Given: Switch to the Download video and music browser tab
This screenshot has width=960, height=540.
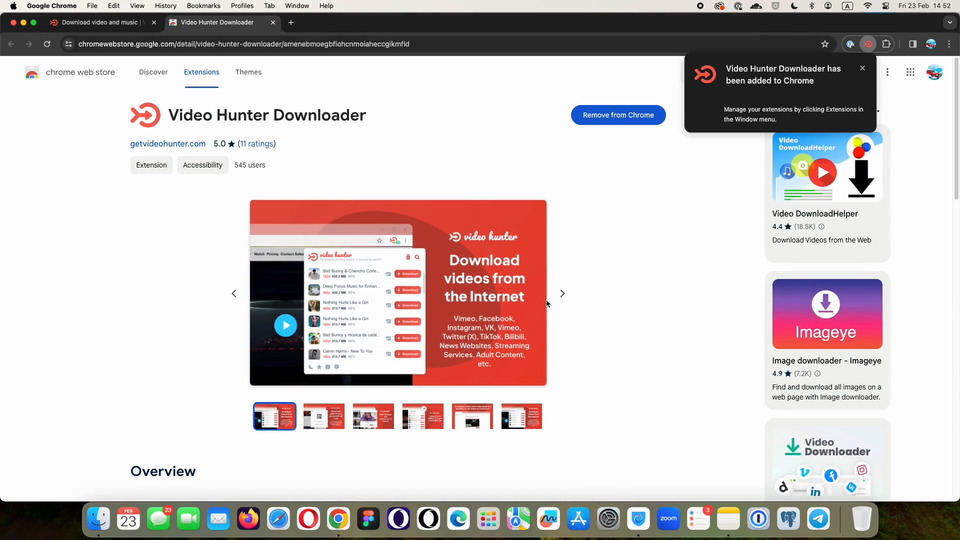Looking at the screenshot, I should coord(102,23).
